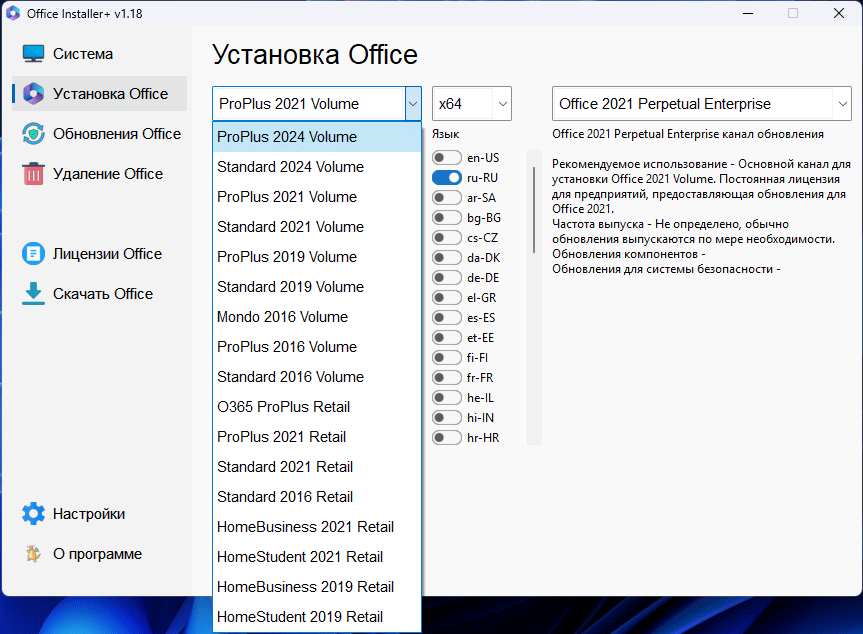The width and height of the screenshot is (863, 634).
Task: Click the Система monitor icon
Action: coord(34,53)
